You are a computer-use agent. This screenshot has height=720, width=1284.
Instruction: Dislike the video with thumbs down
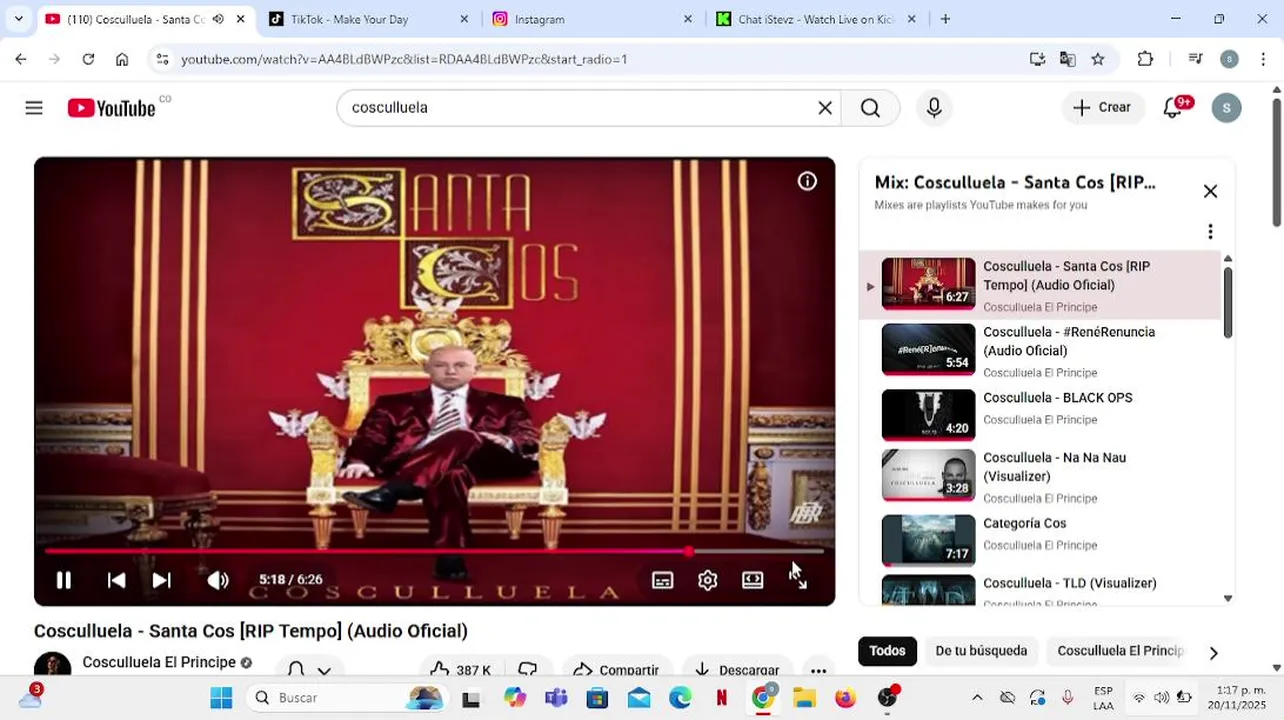528,670
